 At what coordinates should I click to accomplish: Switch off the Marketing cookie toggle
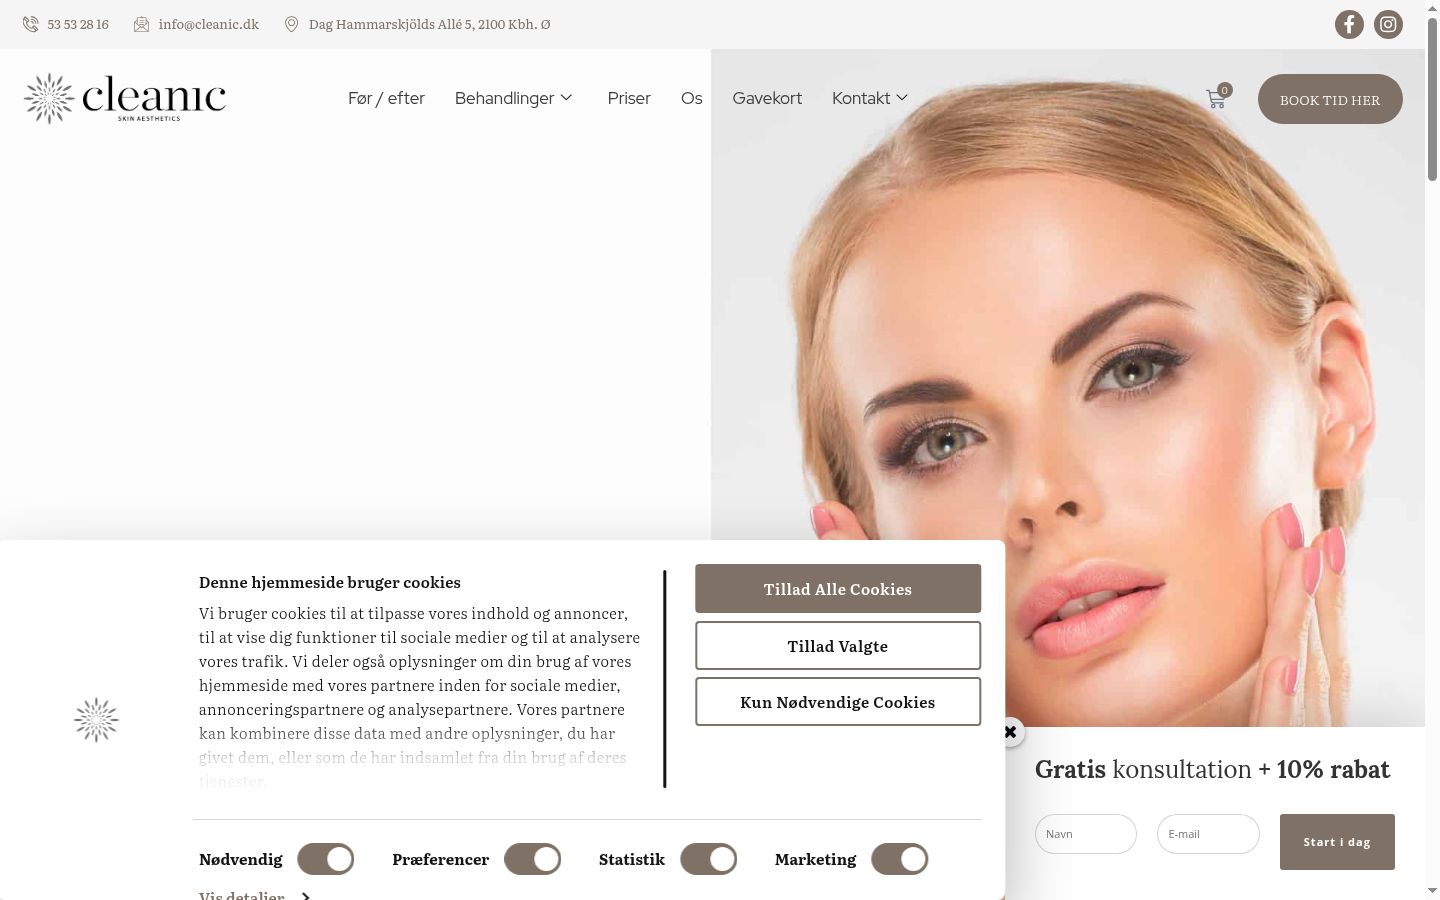click(x=900, y=859)
